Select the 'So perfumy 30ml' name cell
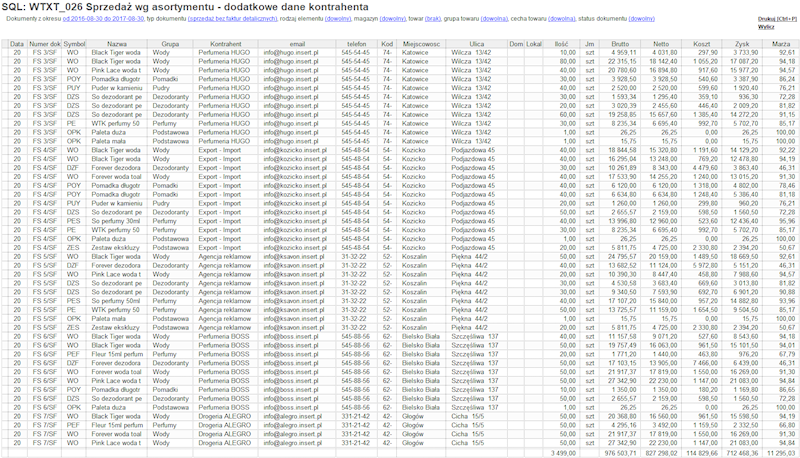Viewport: 800px width, 458px height. (x=117, y=221)
